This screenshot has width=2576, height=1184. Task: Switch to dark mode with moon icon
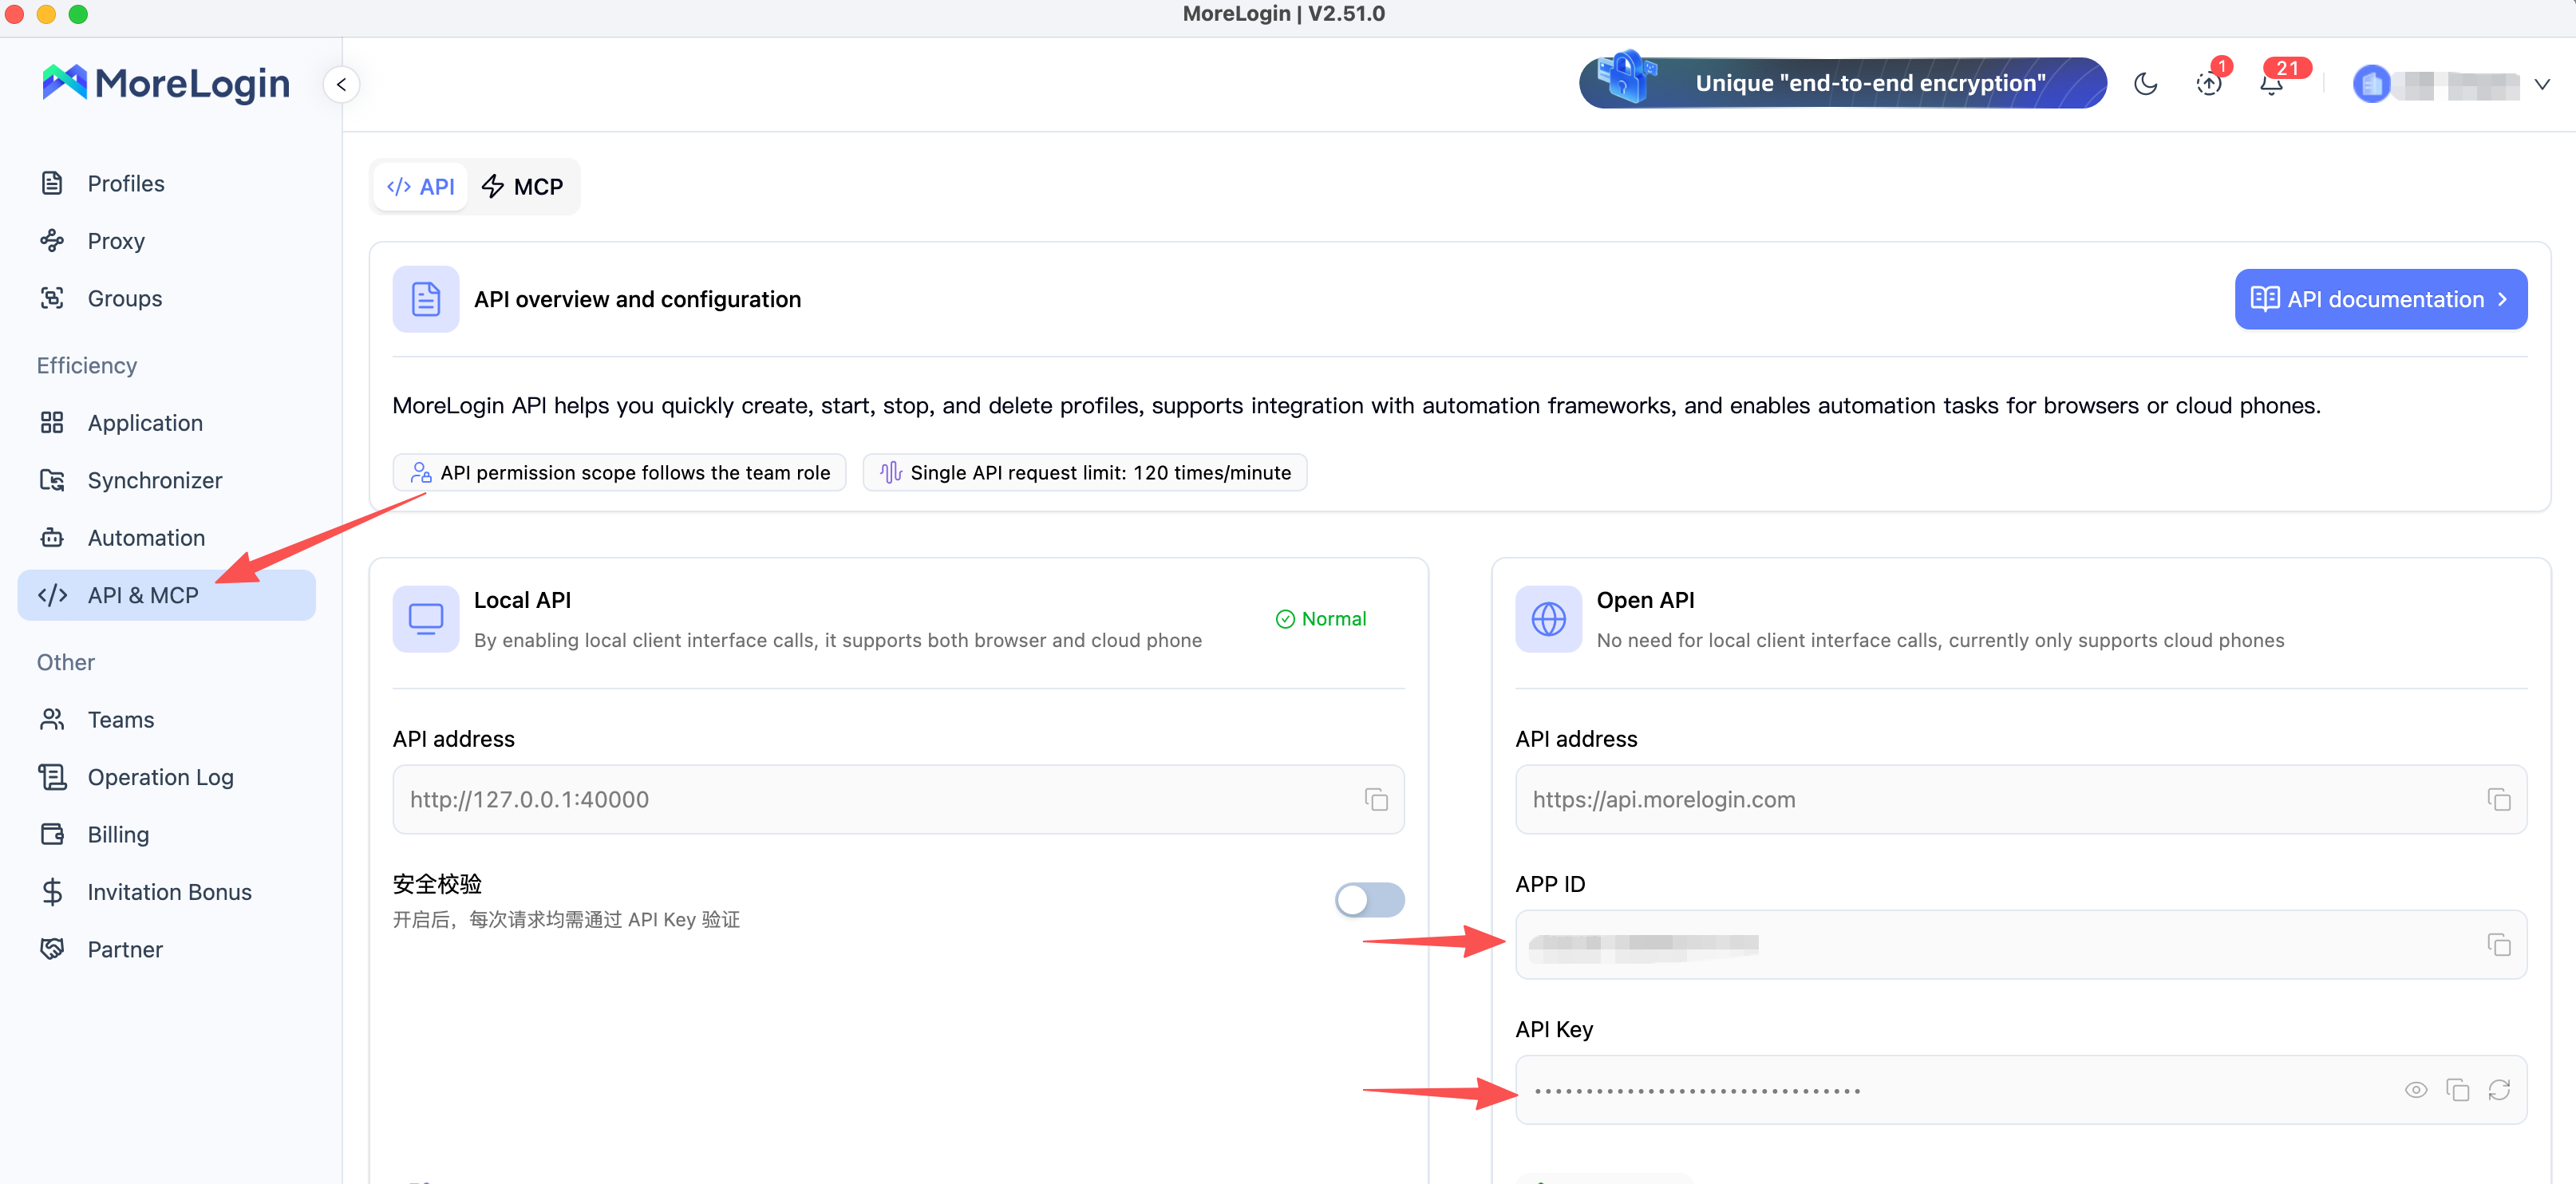(2145, 84)
